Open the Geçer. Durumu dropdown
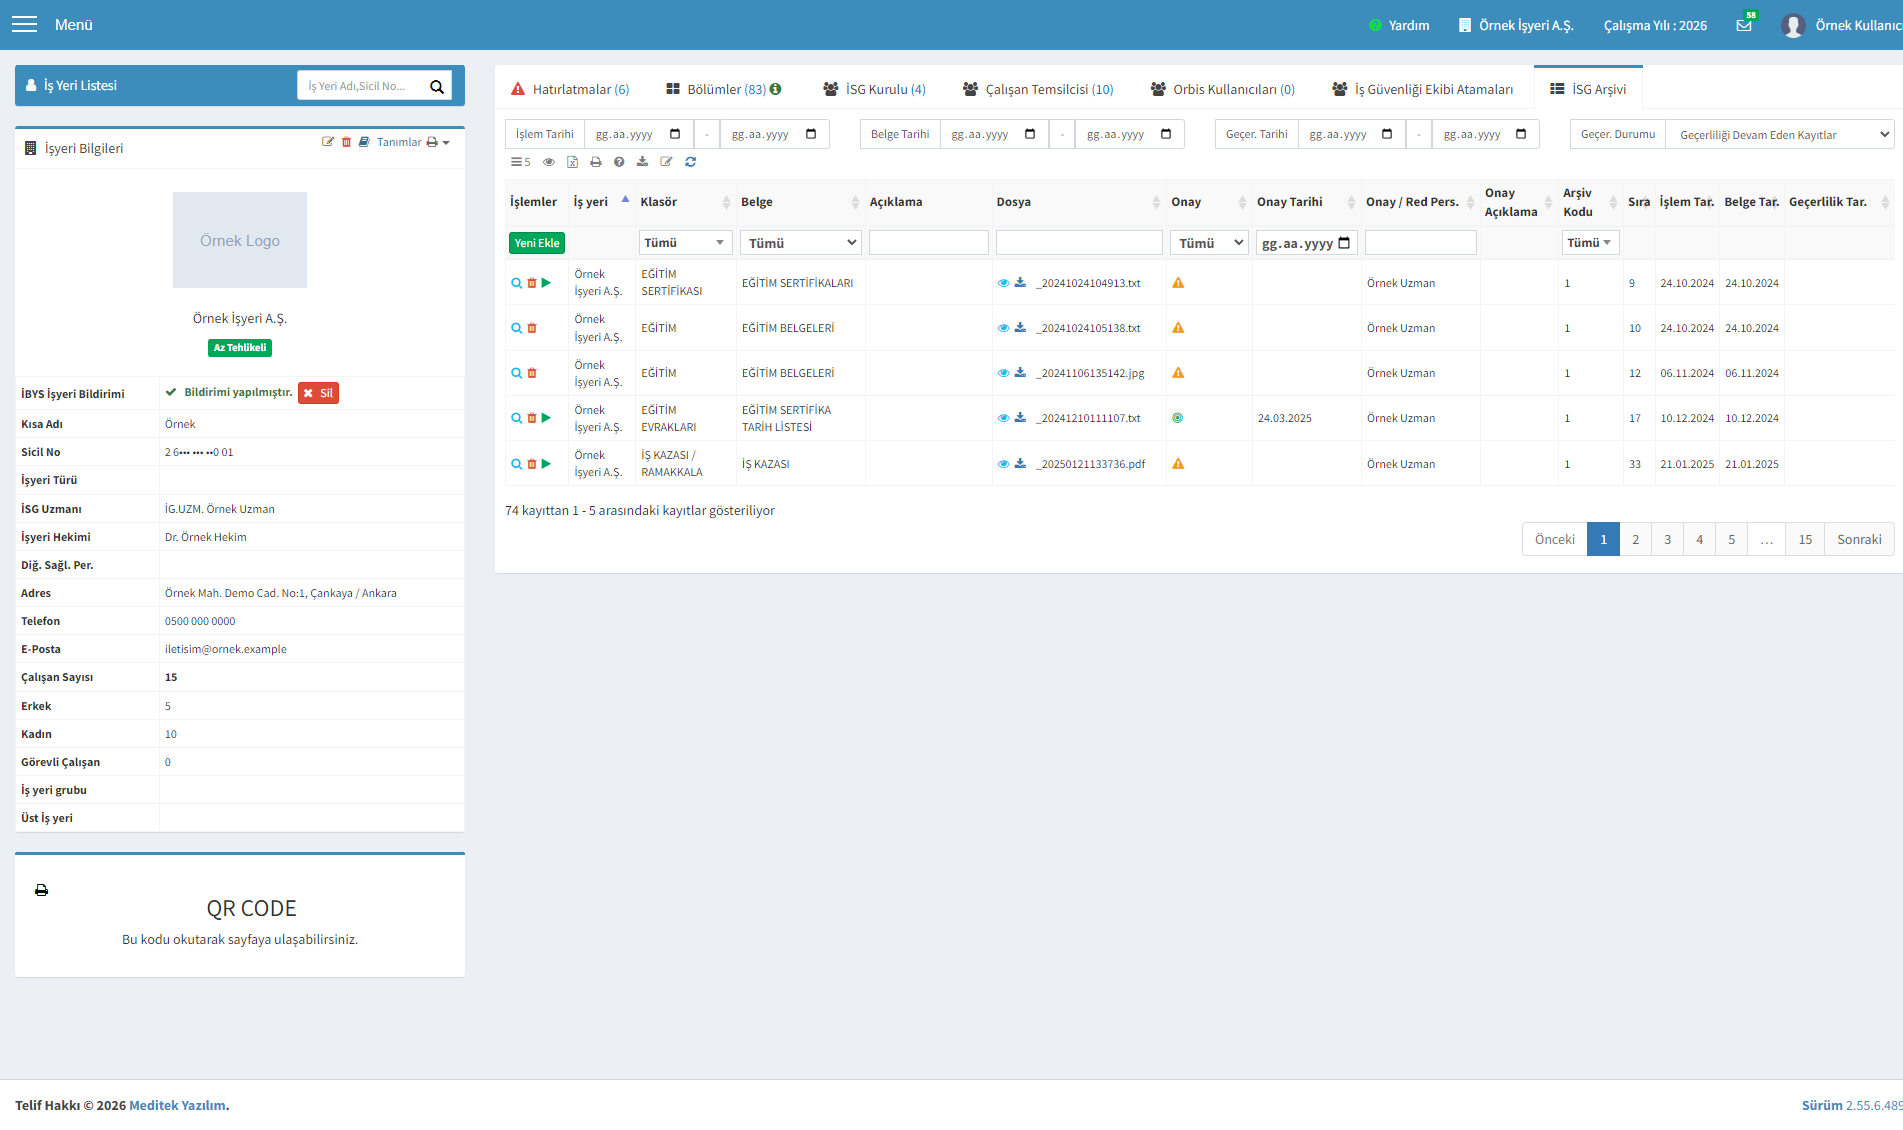 point(1780,135)
